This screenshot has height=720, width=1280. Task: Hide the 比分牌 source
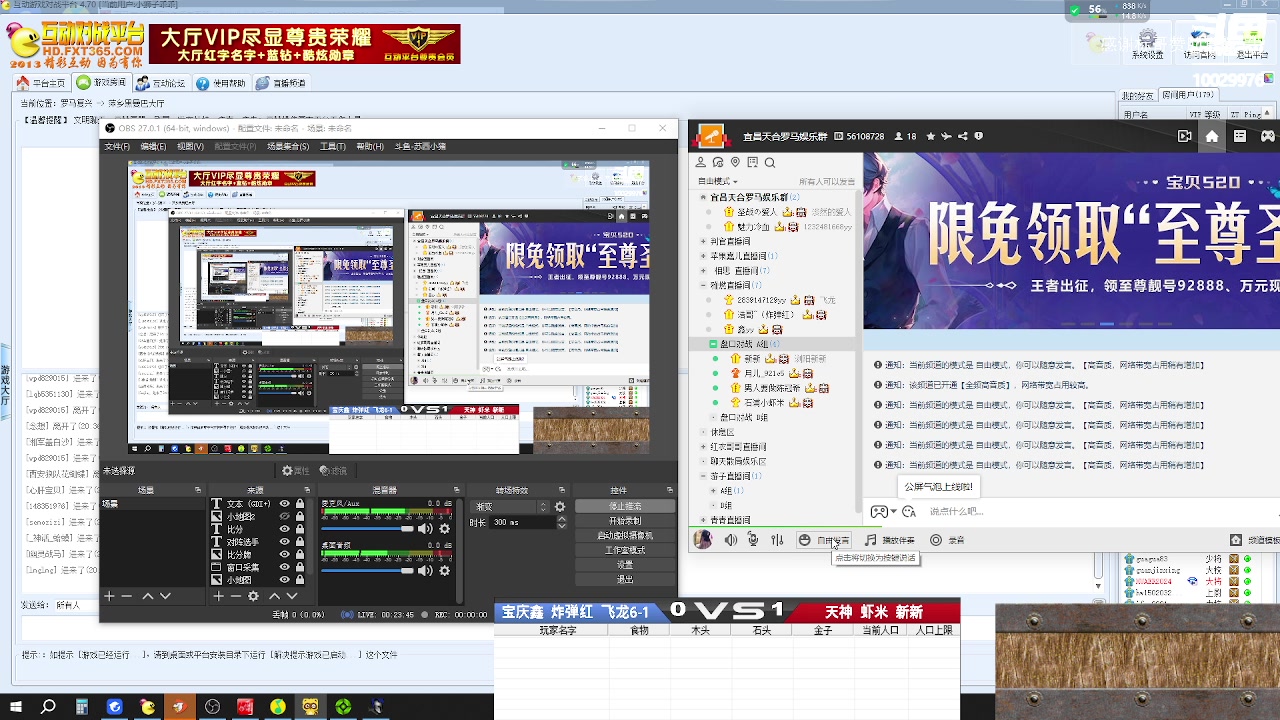coord(285,554)
